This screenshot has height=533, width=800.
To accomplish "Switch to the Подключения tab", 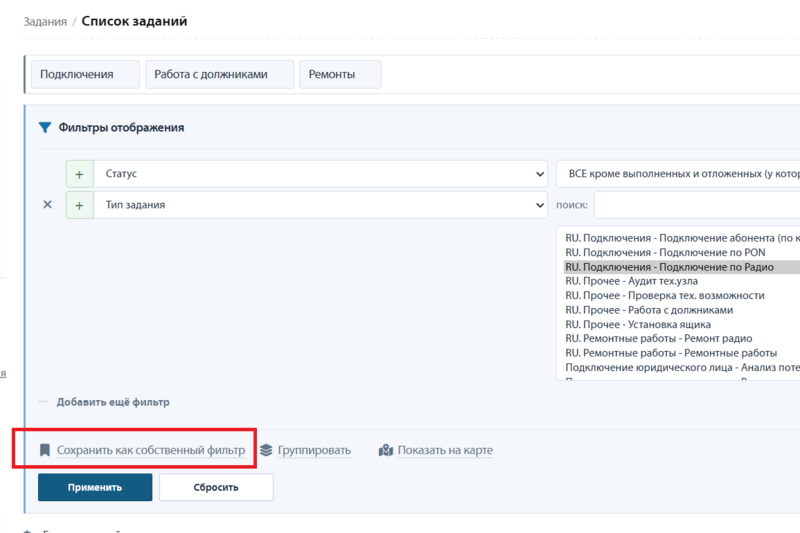I will point(85,74).
